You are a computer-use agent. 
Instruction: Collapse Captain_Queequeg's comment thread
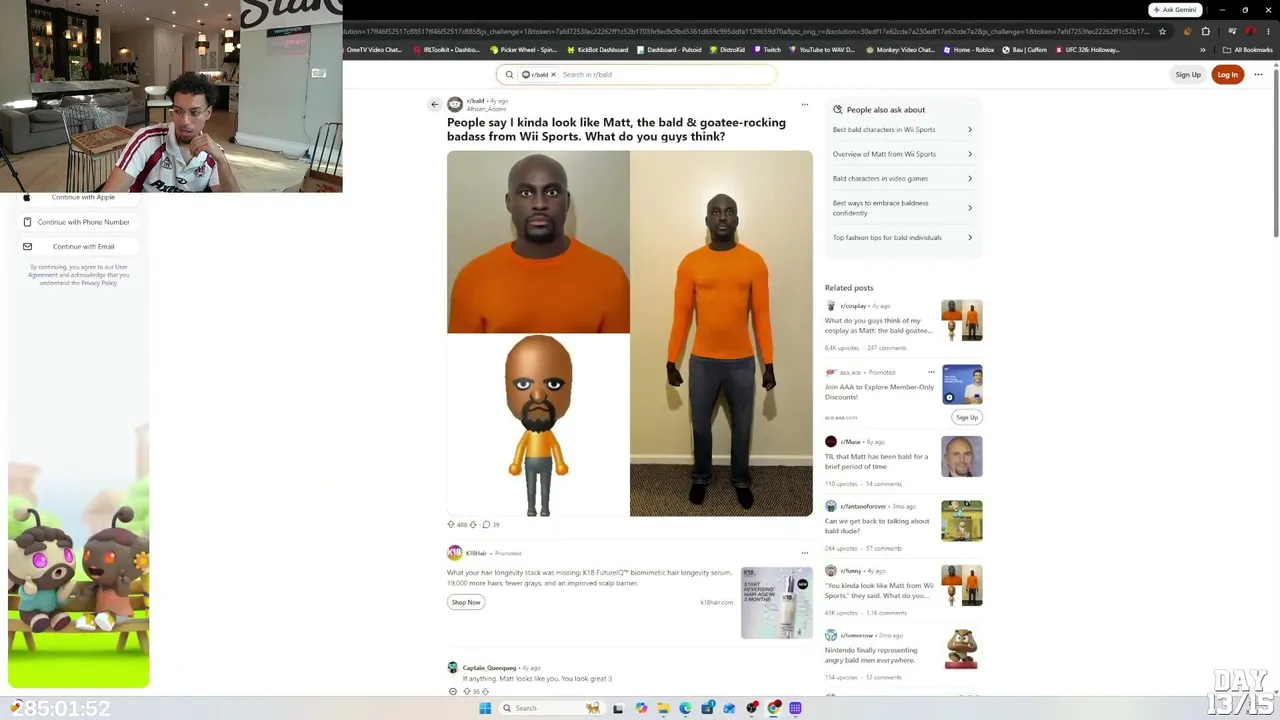[452, 691]
